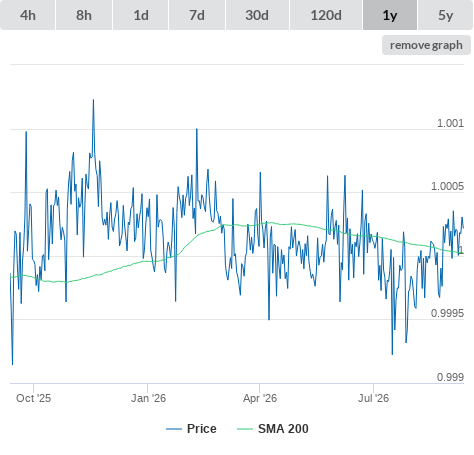Click the Oct '25 axis label
474x455 pixels.
[x=34, y=398]
